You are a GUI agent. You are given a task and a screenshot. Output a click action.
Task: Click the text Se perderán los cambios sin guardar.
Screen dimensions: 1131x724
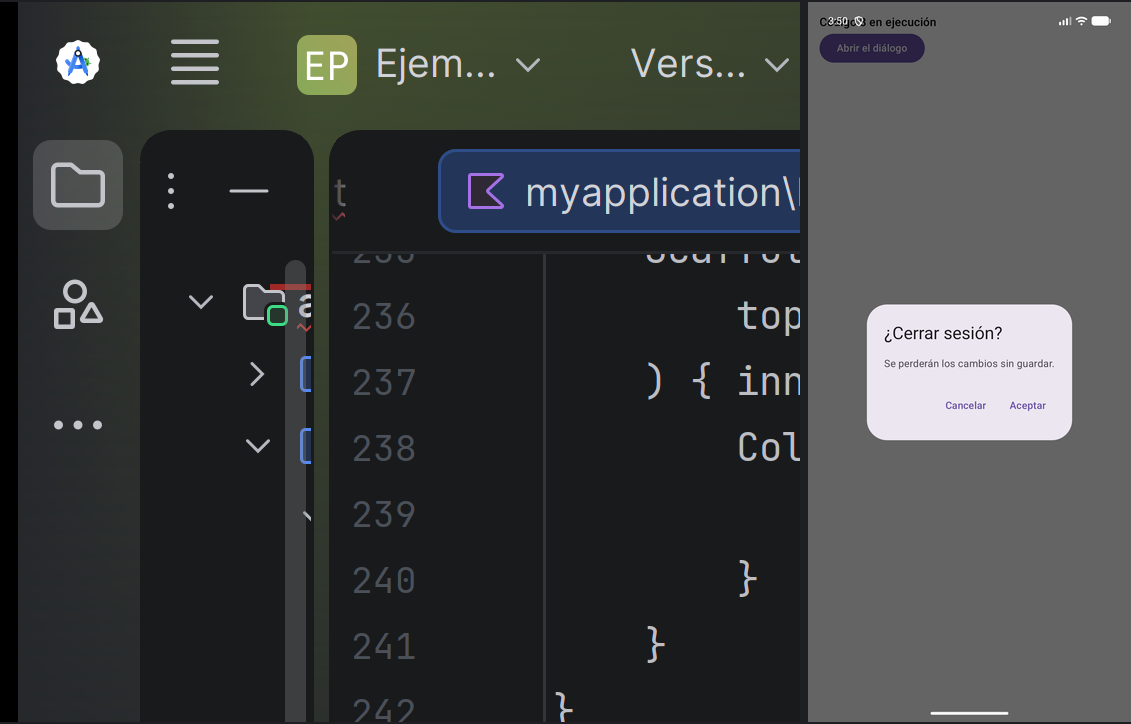tap(969, 363)
